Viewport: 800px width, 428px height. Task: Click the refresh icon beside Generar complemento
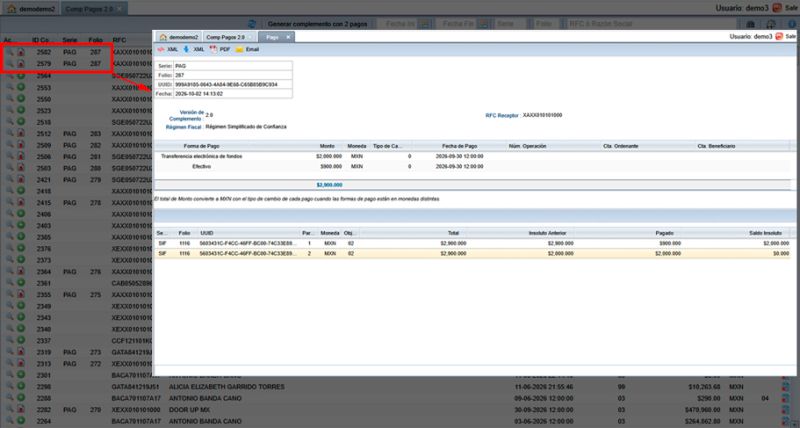tap(252, 24)
